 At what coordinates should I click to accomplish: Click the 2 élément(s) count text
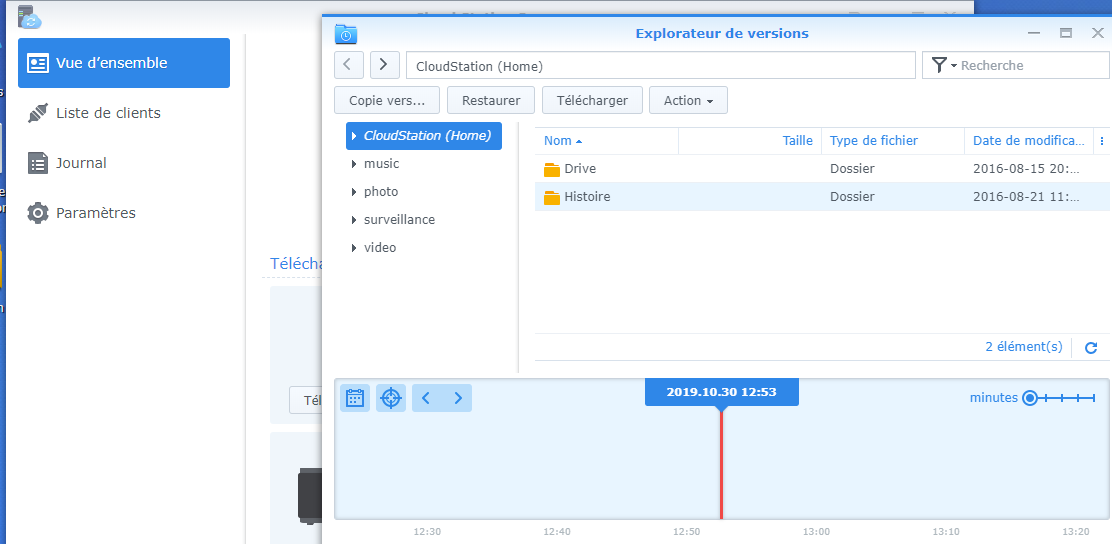(1024, 347)
